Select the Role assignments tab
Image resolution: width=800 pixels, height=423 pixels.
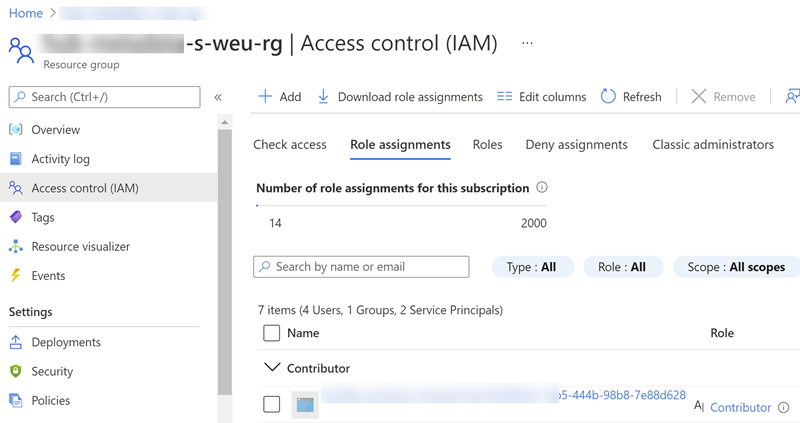pos(400,145)
